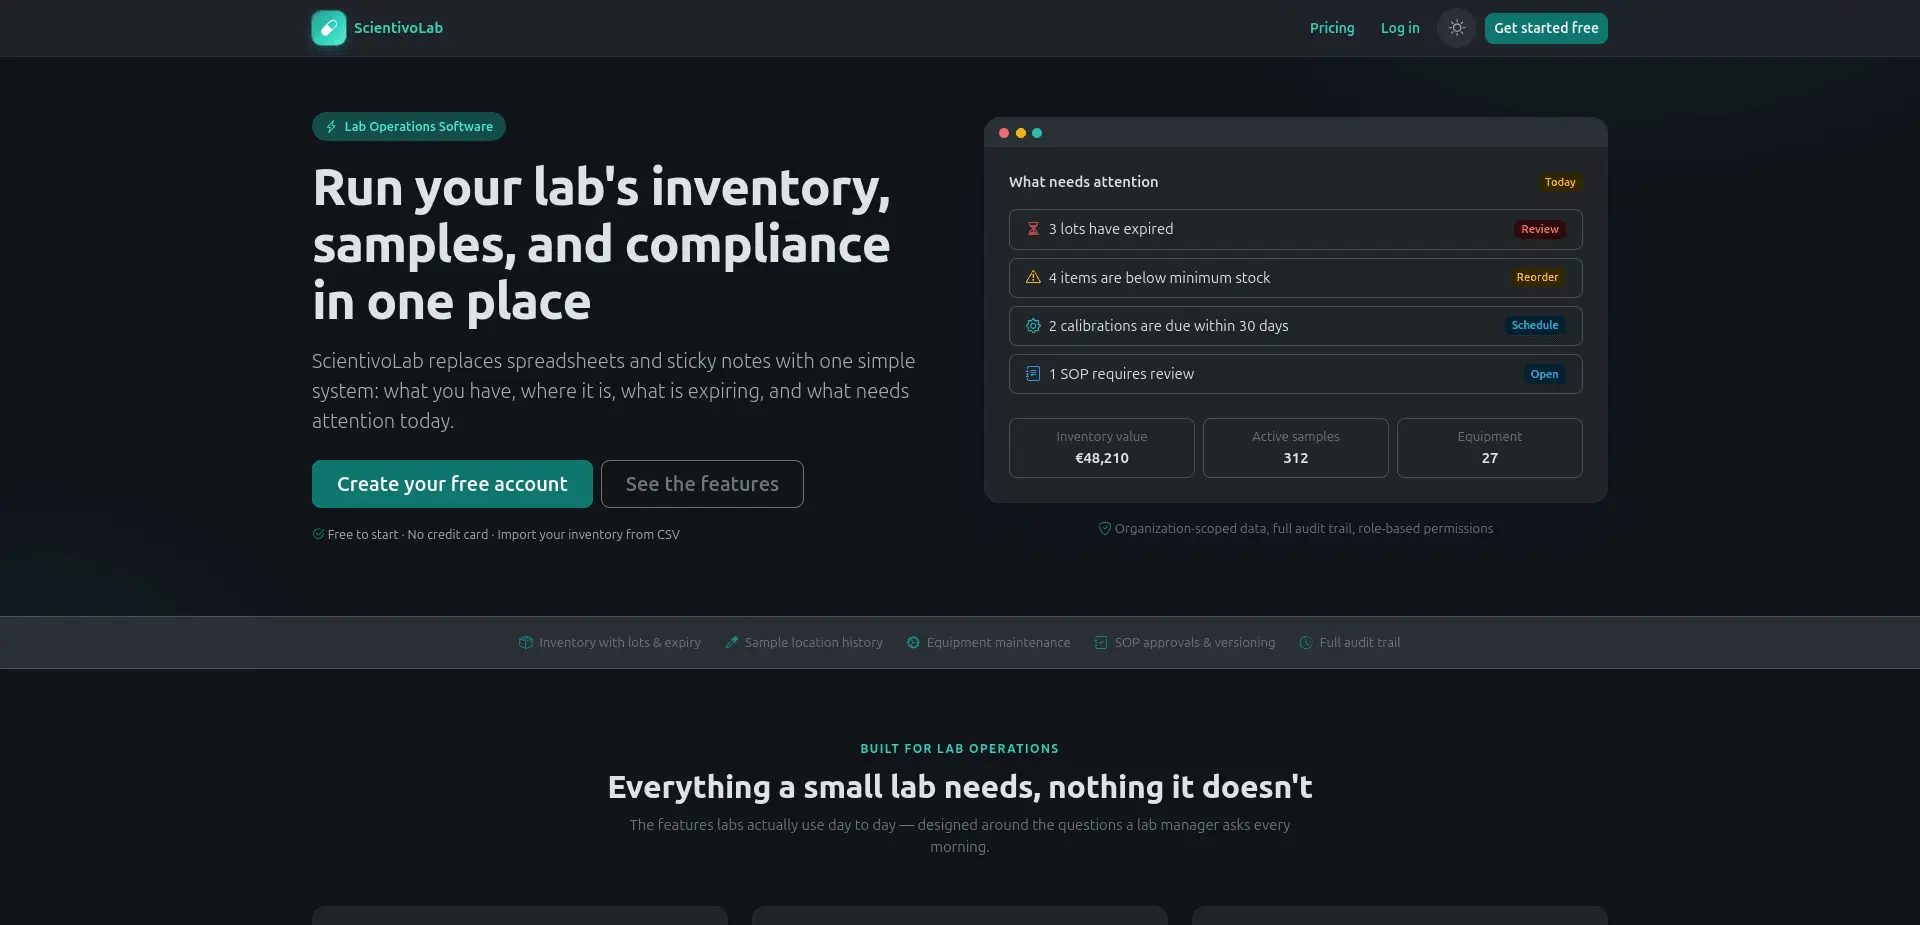Click the Open badge for SOP review
Image resolution: width=1920 pixels, height=925 pixels.
click(1544, 374)
